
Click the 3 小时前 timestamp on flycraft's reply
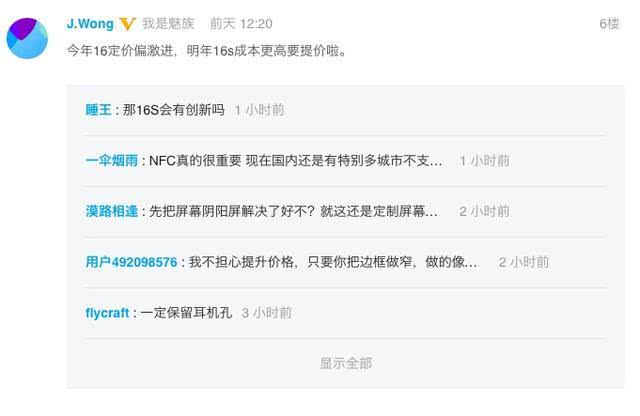267,313
